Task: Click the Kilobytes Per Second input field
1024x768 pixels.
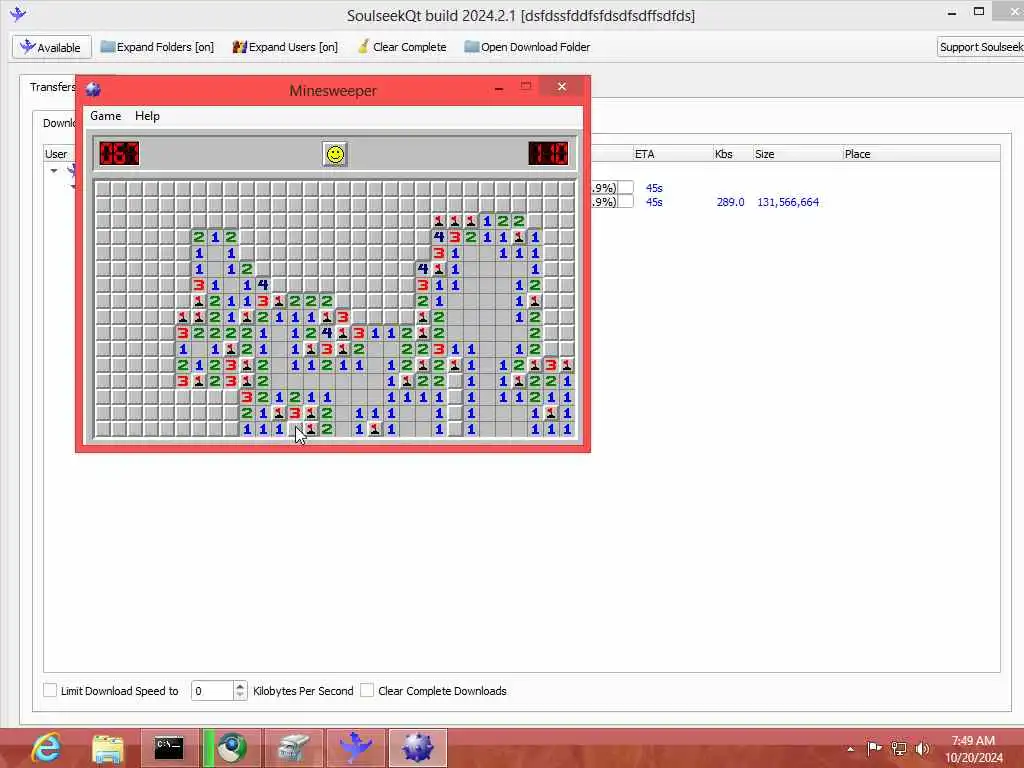Action: pos(212,690)
